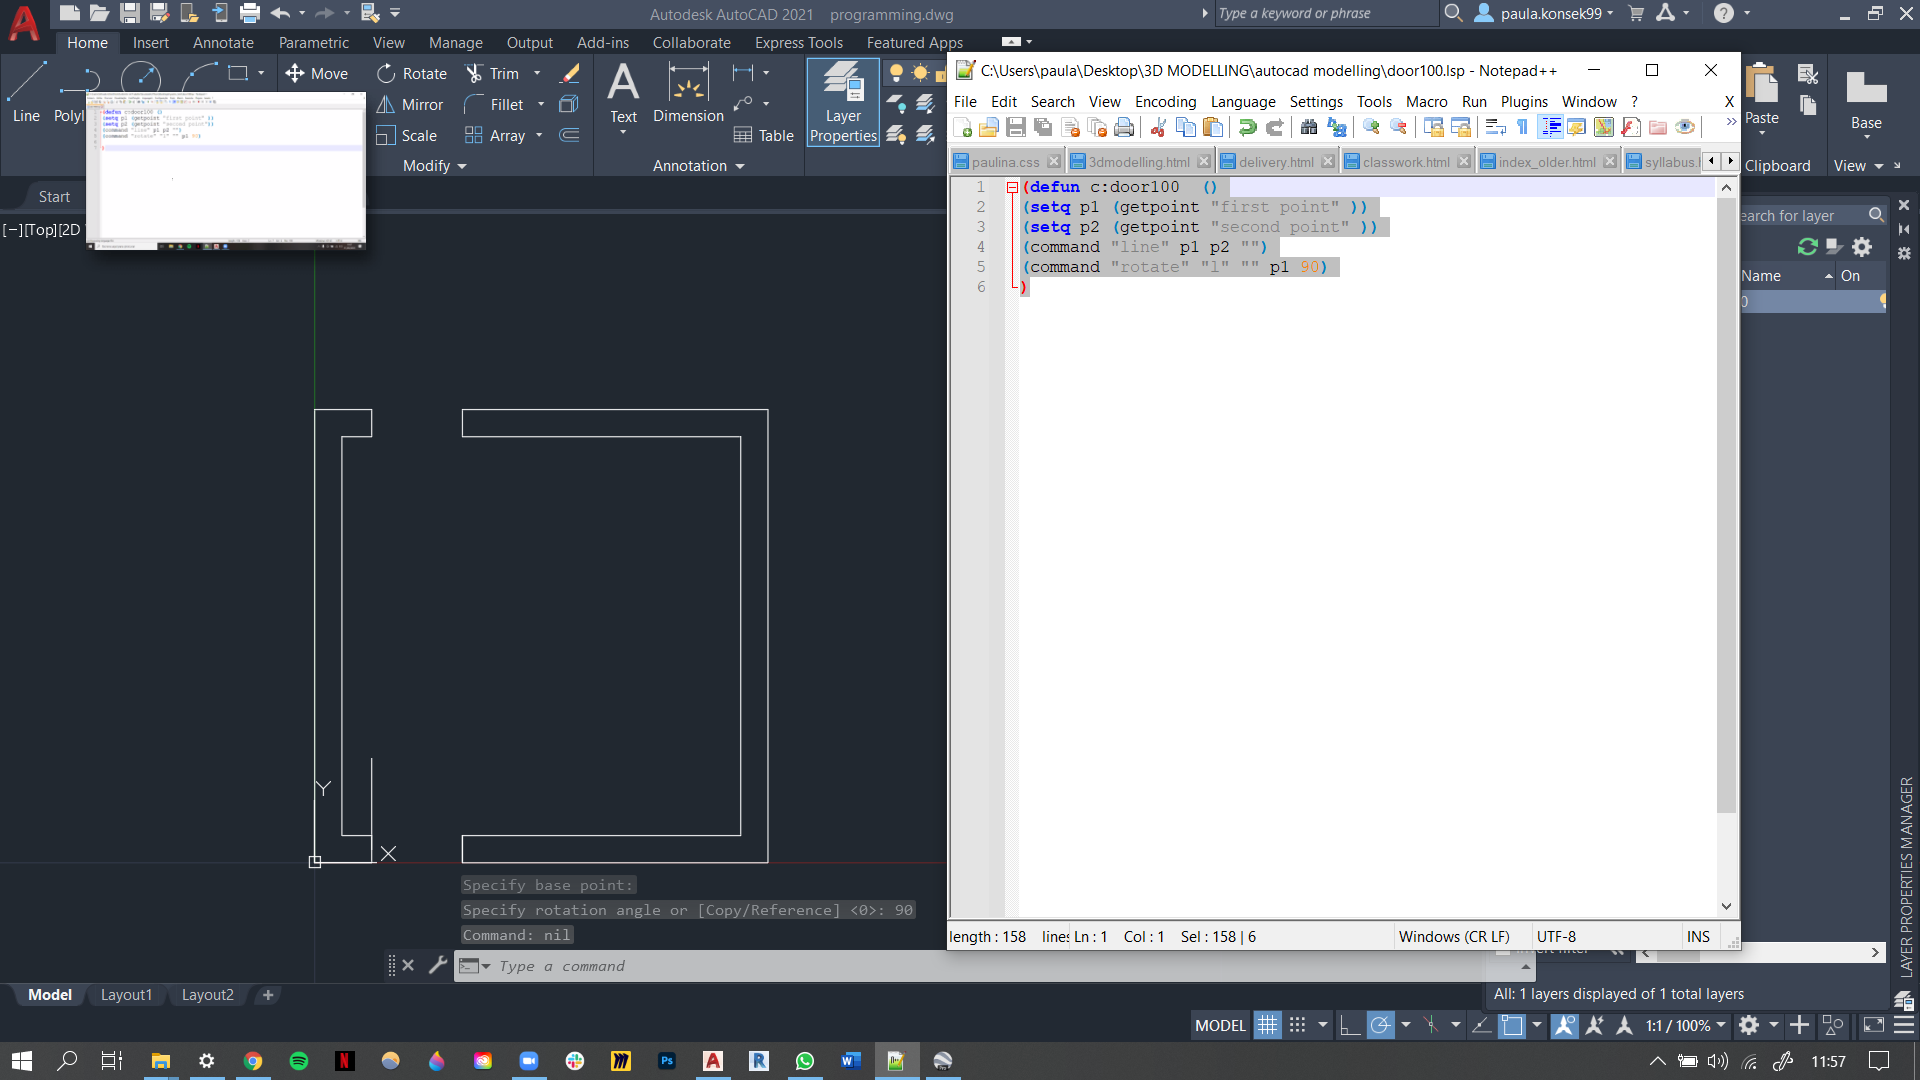The width and height of the screenshot is (1920, 1080).
Task: Select the Dimension tool
Action: coord(688,93)
